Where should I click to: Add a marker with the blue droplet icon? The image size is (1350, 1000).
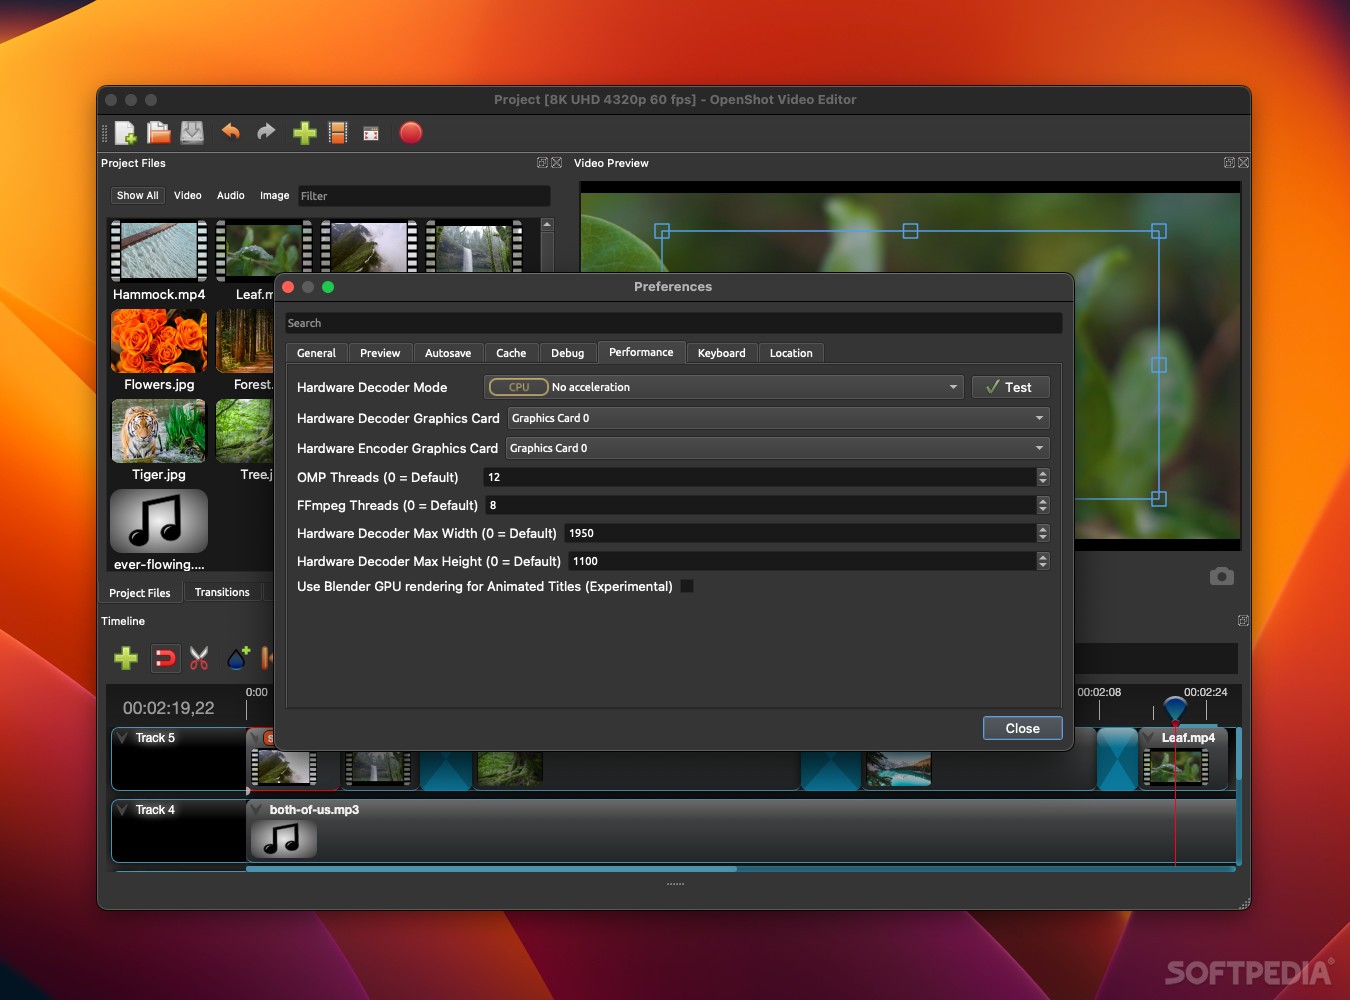(237, 658)
